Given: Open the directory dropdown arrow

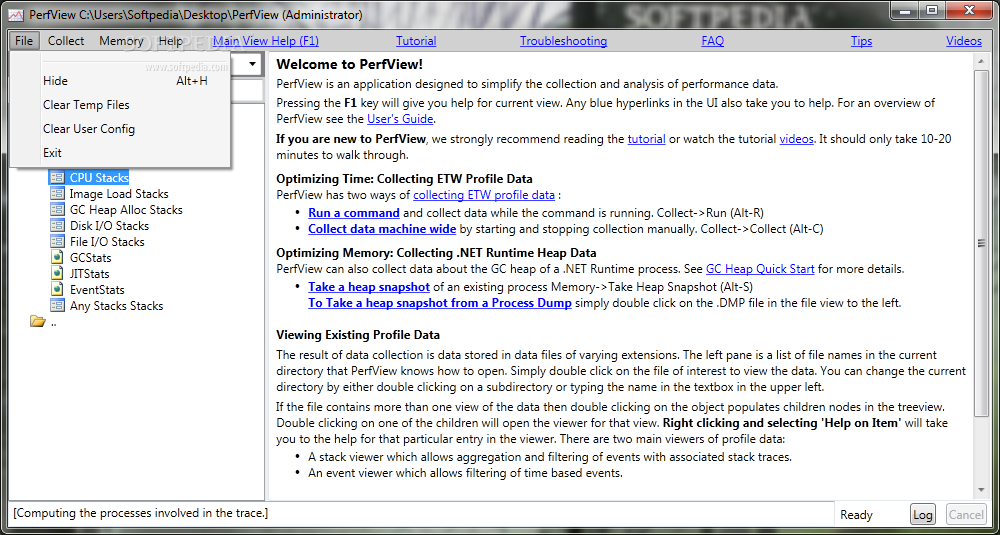Looking at the screenshot, I should tap(253, 64).
